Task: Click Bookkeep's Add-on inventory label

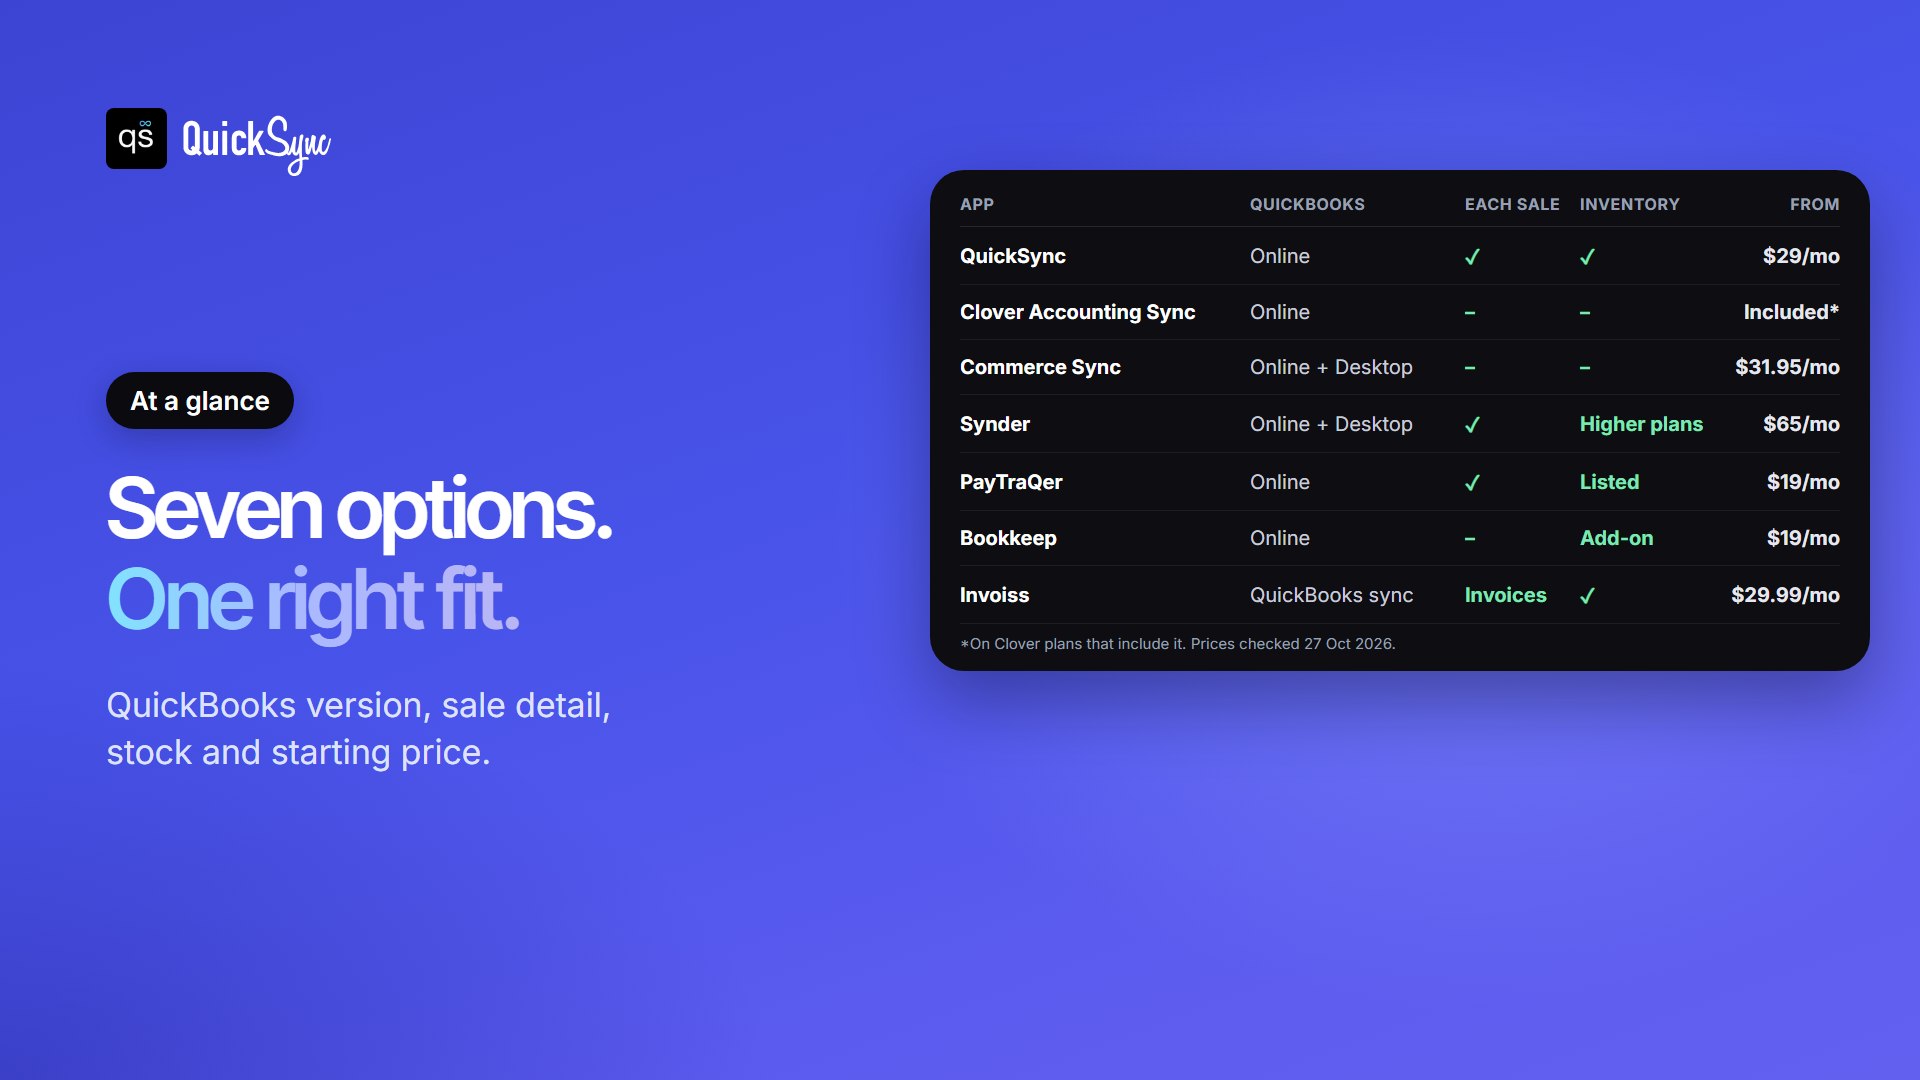Action: 1616,538
